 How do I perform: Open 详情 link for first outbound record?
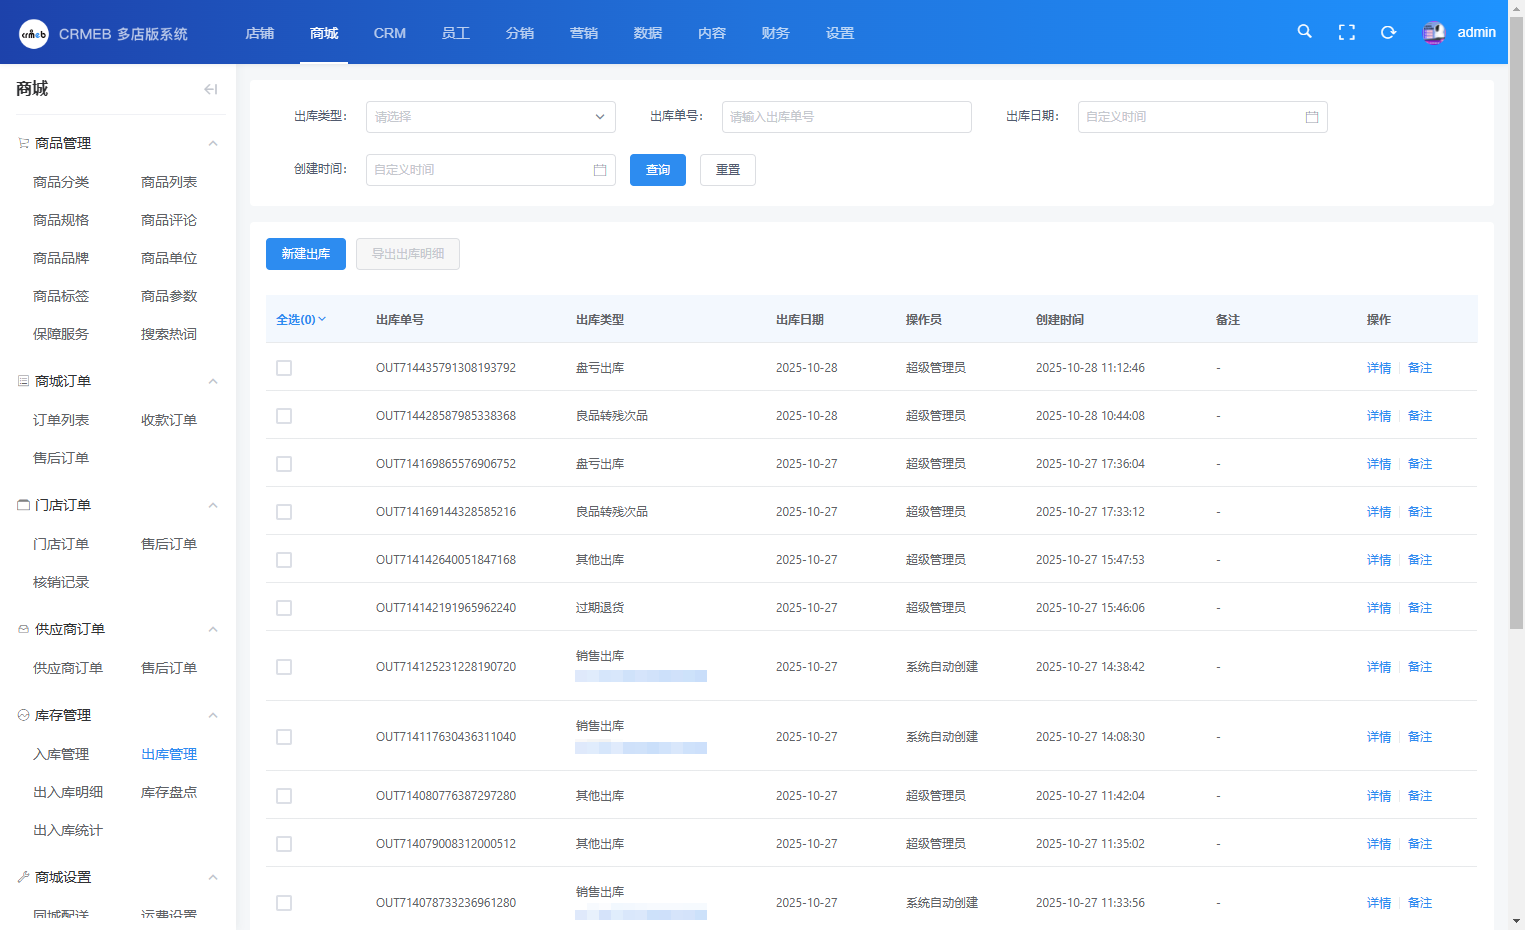coord(1378,368)
